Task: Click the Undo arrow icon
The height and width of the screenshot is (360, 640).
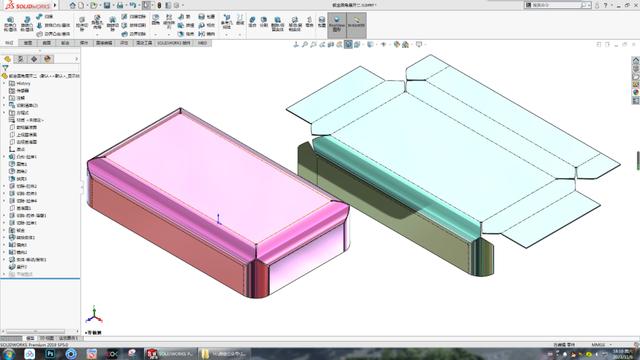Action: [x=133, y=5]
